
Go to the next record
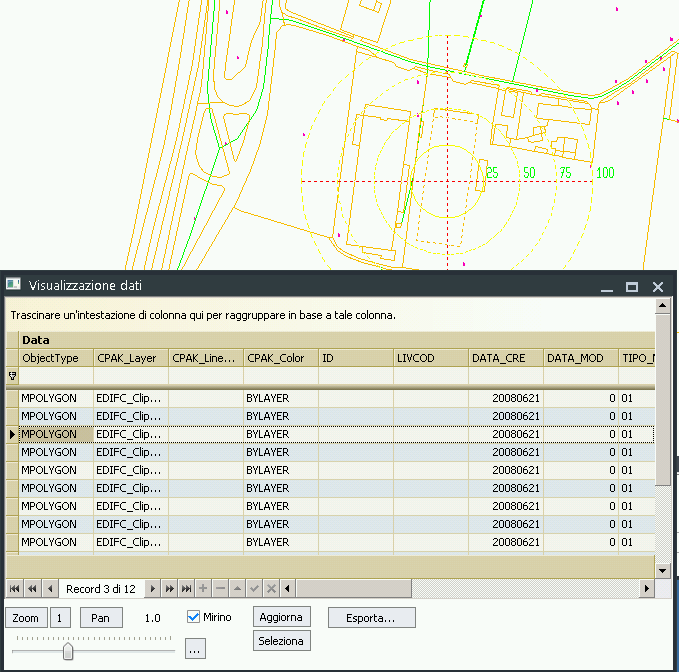tap(153, 588)
